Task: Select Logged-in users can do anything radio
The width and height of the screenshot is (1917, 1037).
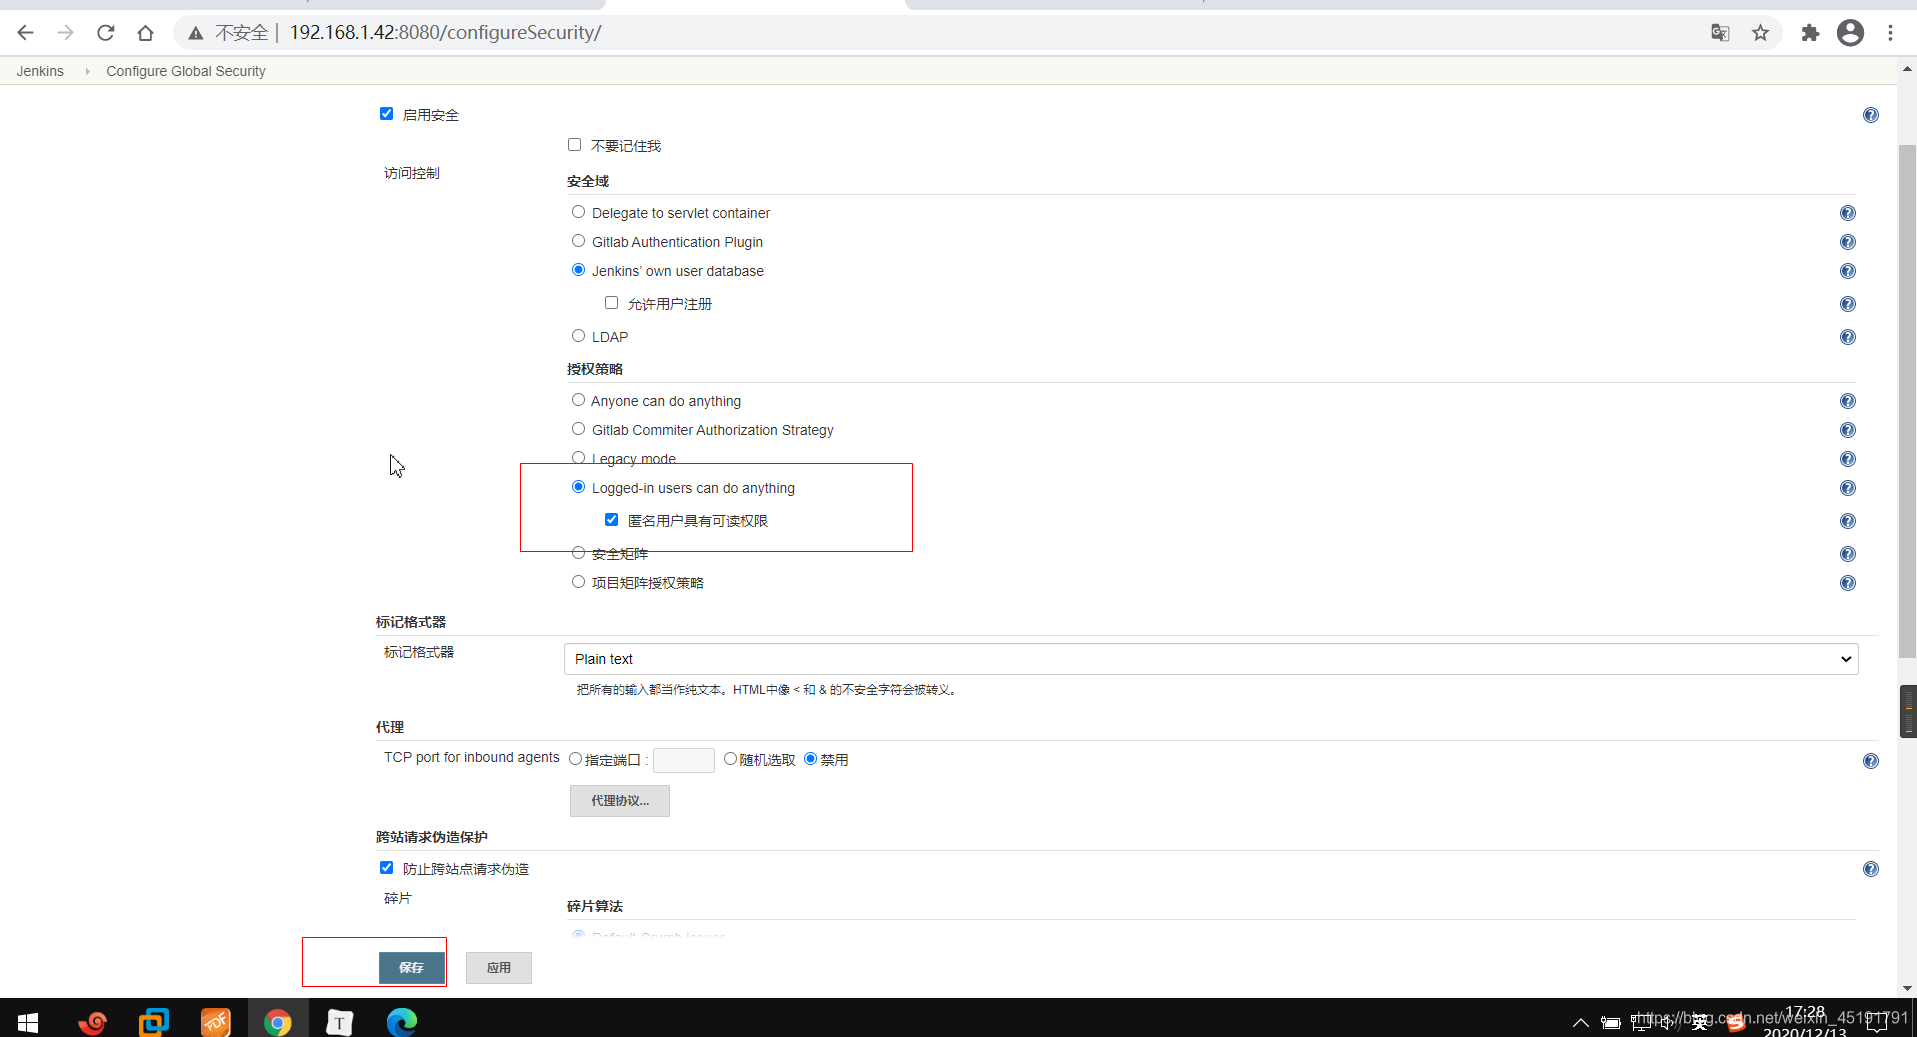Action: (578, 487)
